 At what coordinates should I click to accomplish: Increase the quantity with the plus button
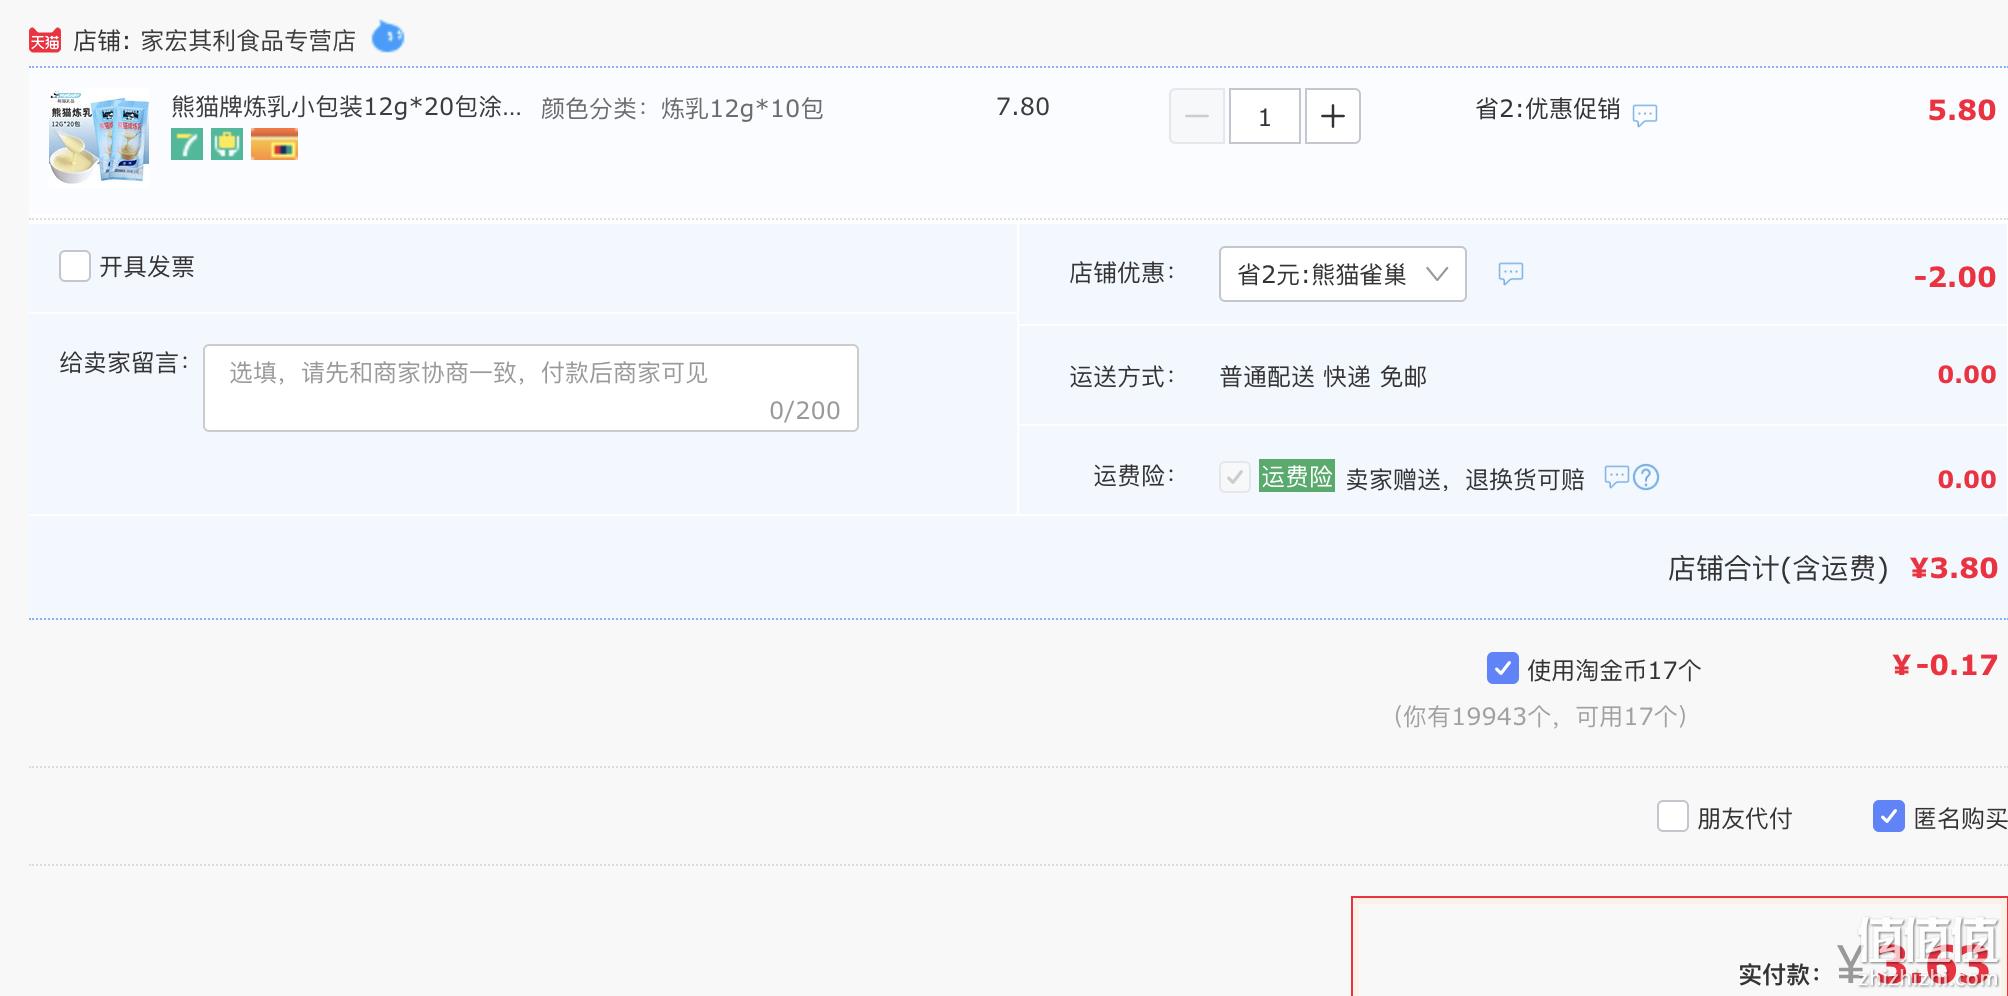pyautogui.click(x=1333, y=116)
